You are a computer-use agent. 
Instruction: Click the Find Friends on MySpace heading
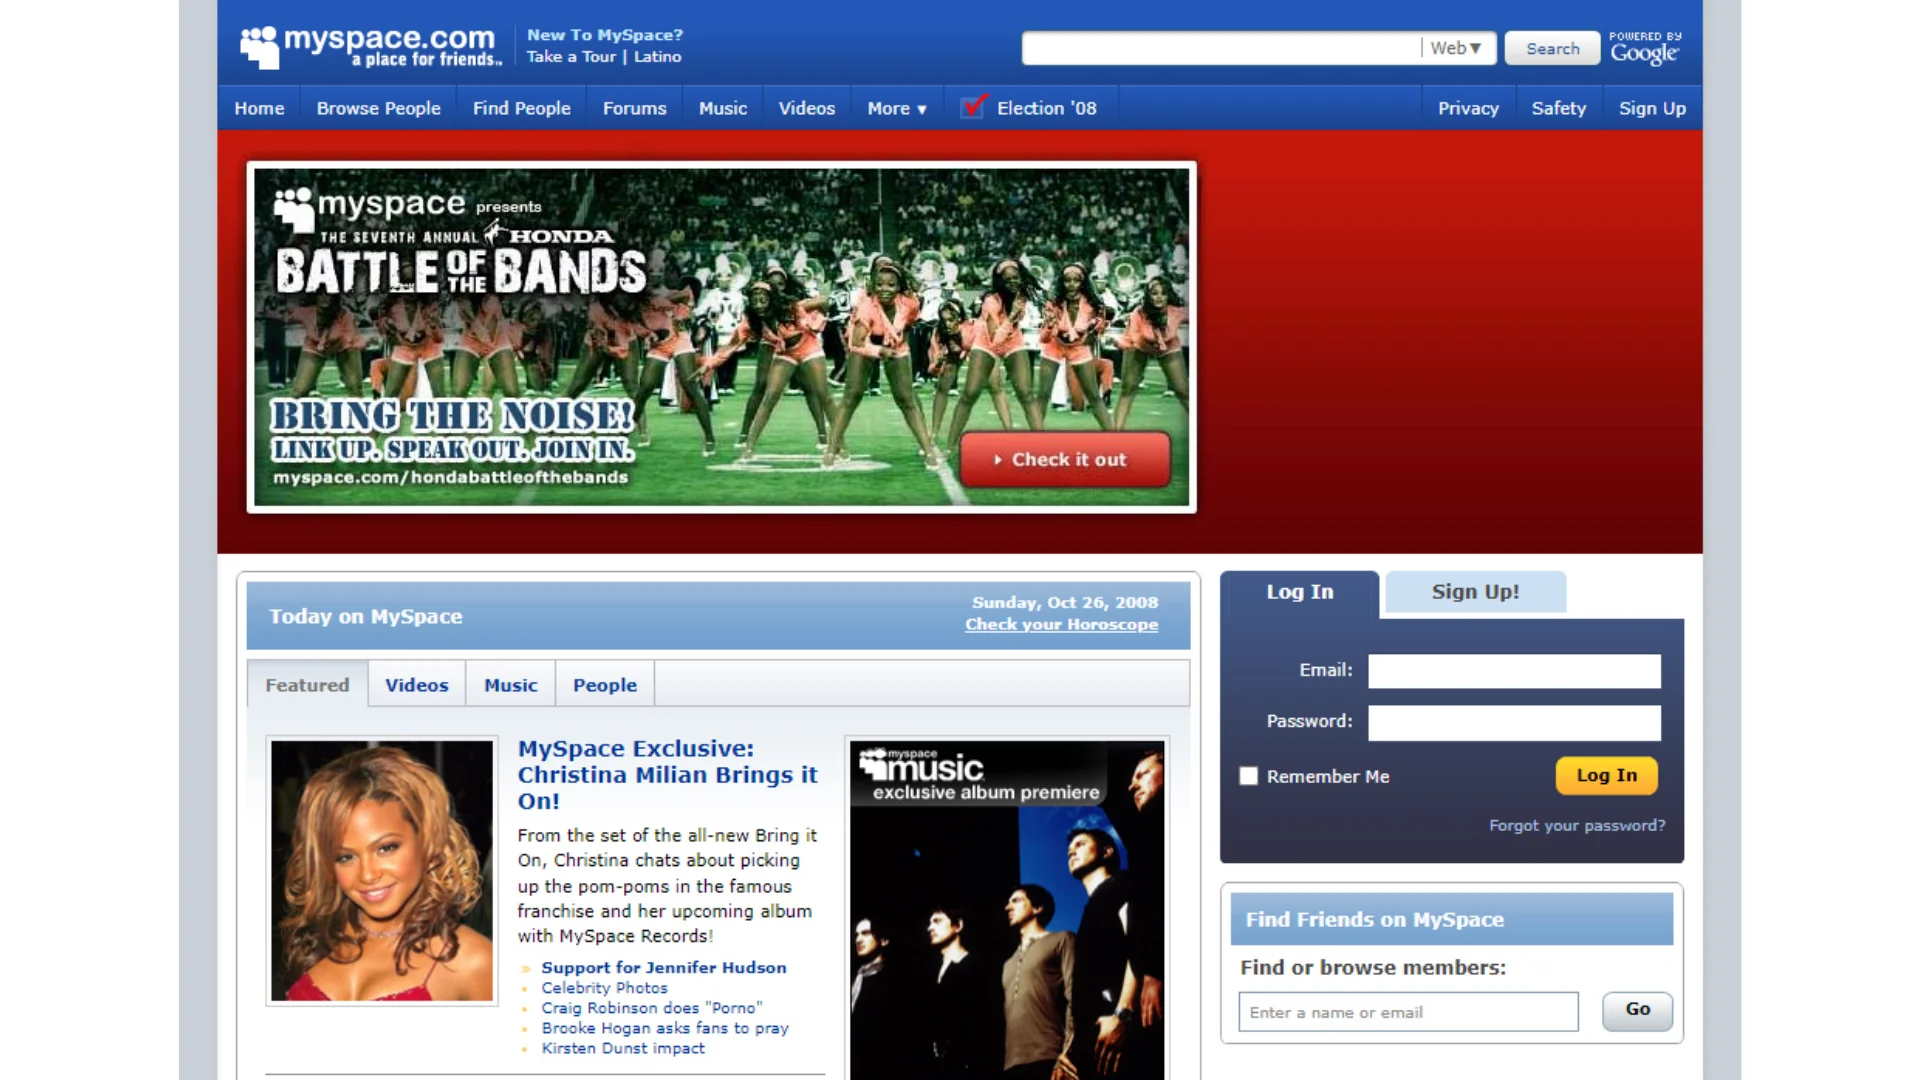1374,919
